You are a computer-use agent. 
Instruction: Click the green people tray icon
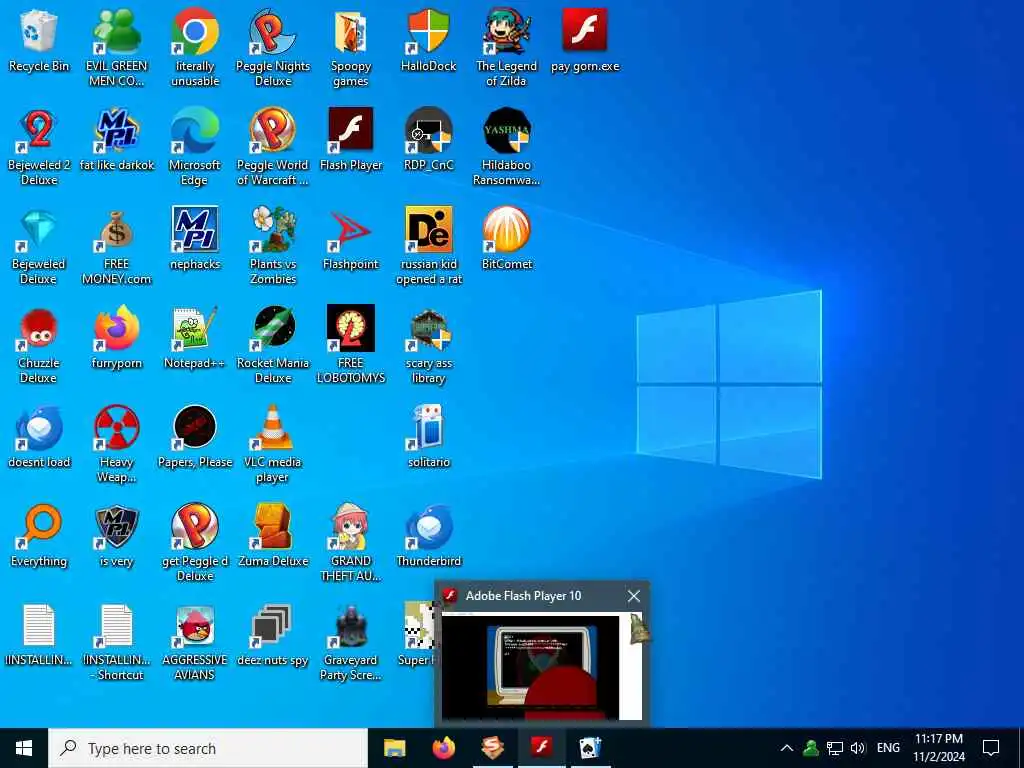point(811,748)
